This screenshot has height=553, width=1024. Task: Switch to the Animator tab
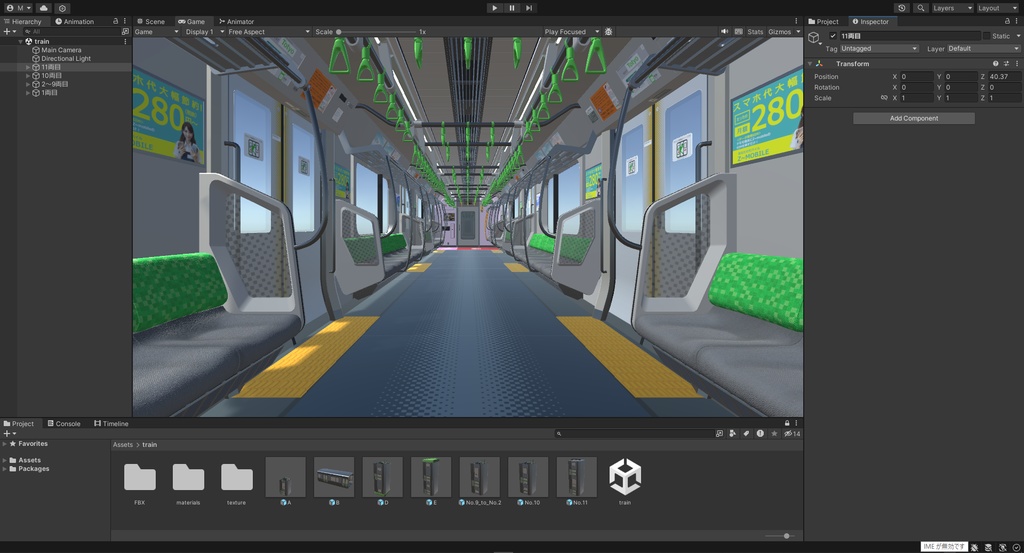coord(236,22)
